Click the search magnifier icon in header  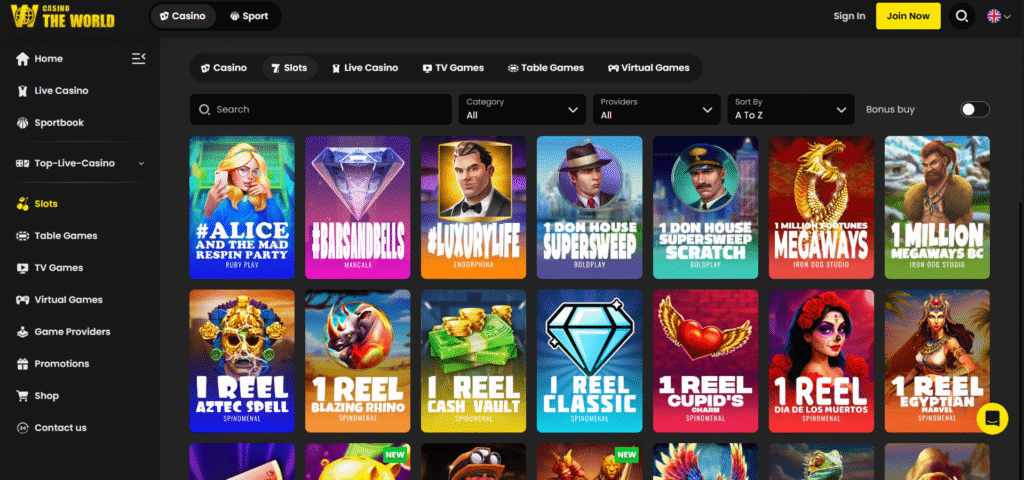coord(961,16)
